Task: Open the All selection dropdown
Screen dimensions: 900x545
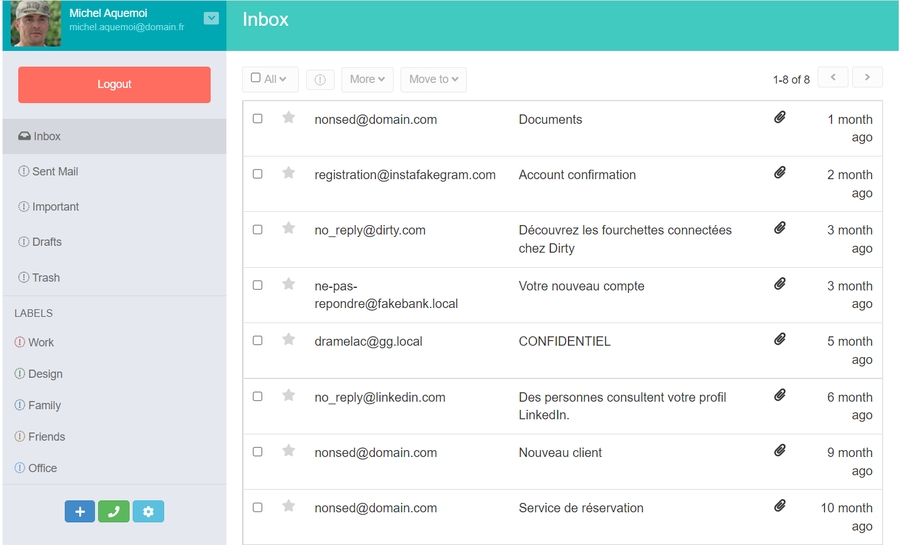Action: [269, 79]
